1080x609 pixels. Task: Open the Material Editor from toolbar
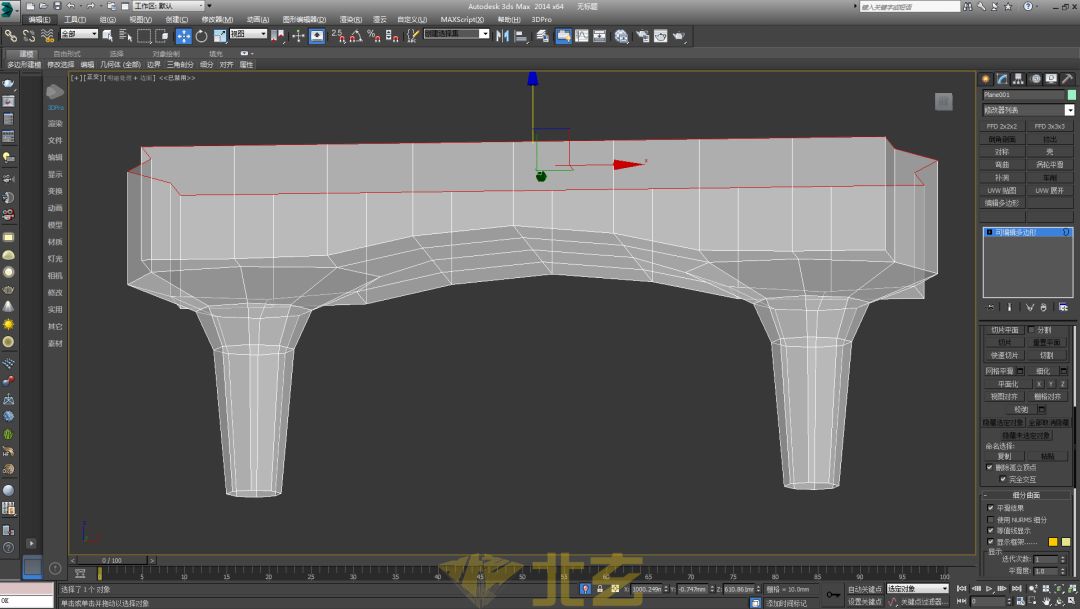(621, 36)
